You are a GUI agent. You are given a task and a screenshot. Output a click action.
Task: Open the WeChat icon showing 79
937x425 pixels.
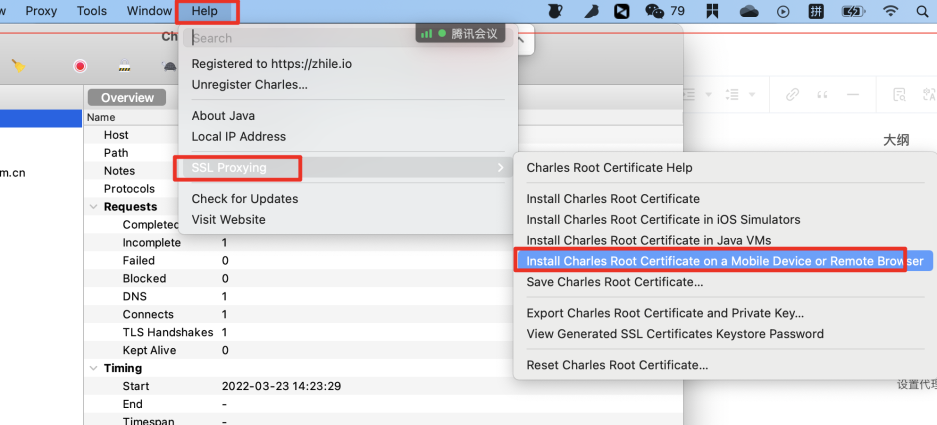tap(665, 11)
